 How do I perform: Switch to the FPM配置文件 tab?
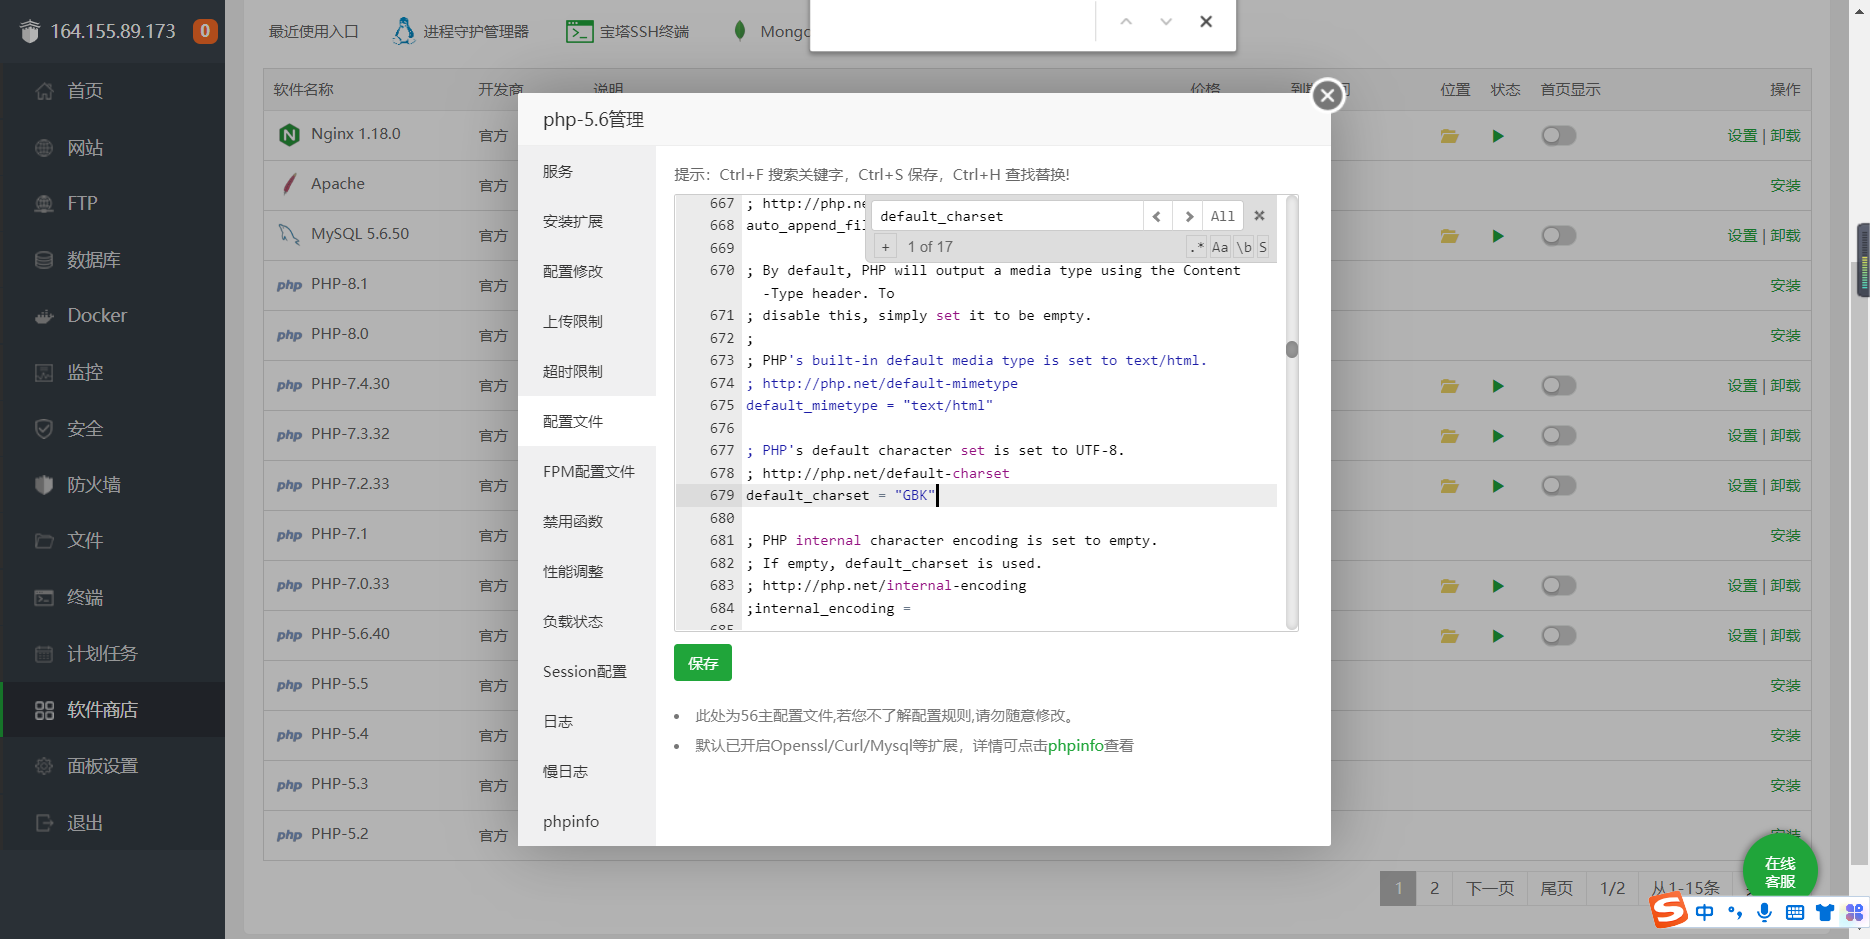pos(588,471)
